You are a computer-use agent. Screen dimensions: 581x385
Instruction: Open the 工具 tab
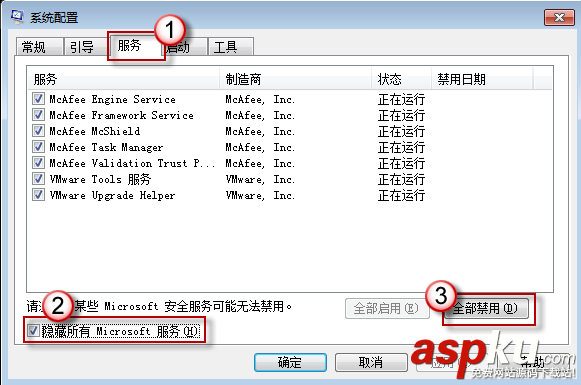pyautogui.click(x=230, y=47)
